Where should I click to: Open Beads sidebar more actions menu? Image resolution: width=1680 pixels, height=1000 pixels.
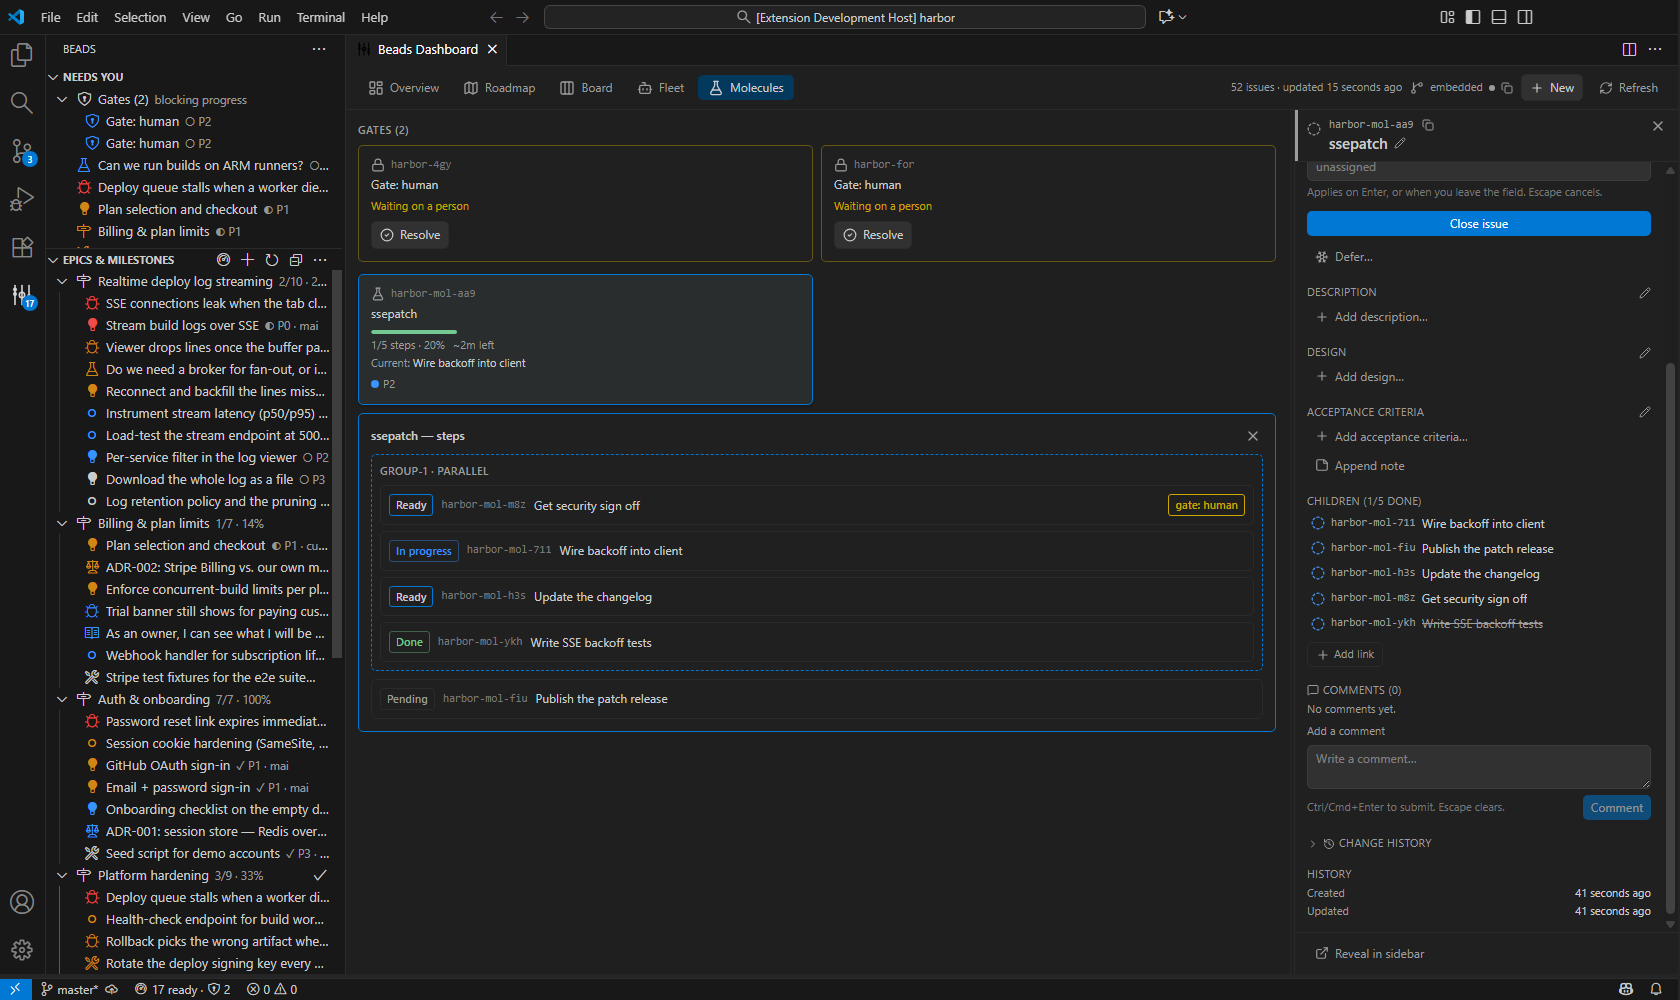click(319, 49)
